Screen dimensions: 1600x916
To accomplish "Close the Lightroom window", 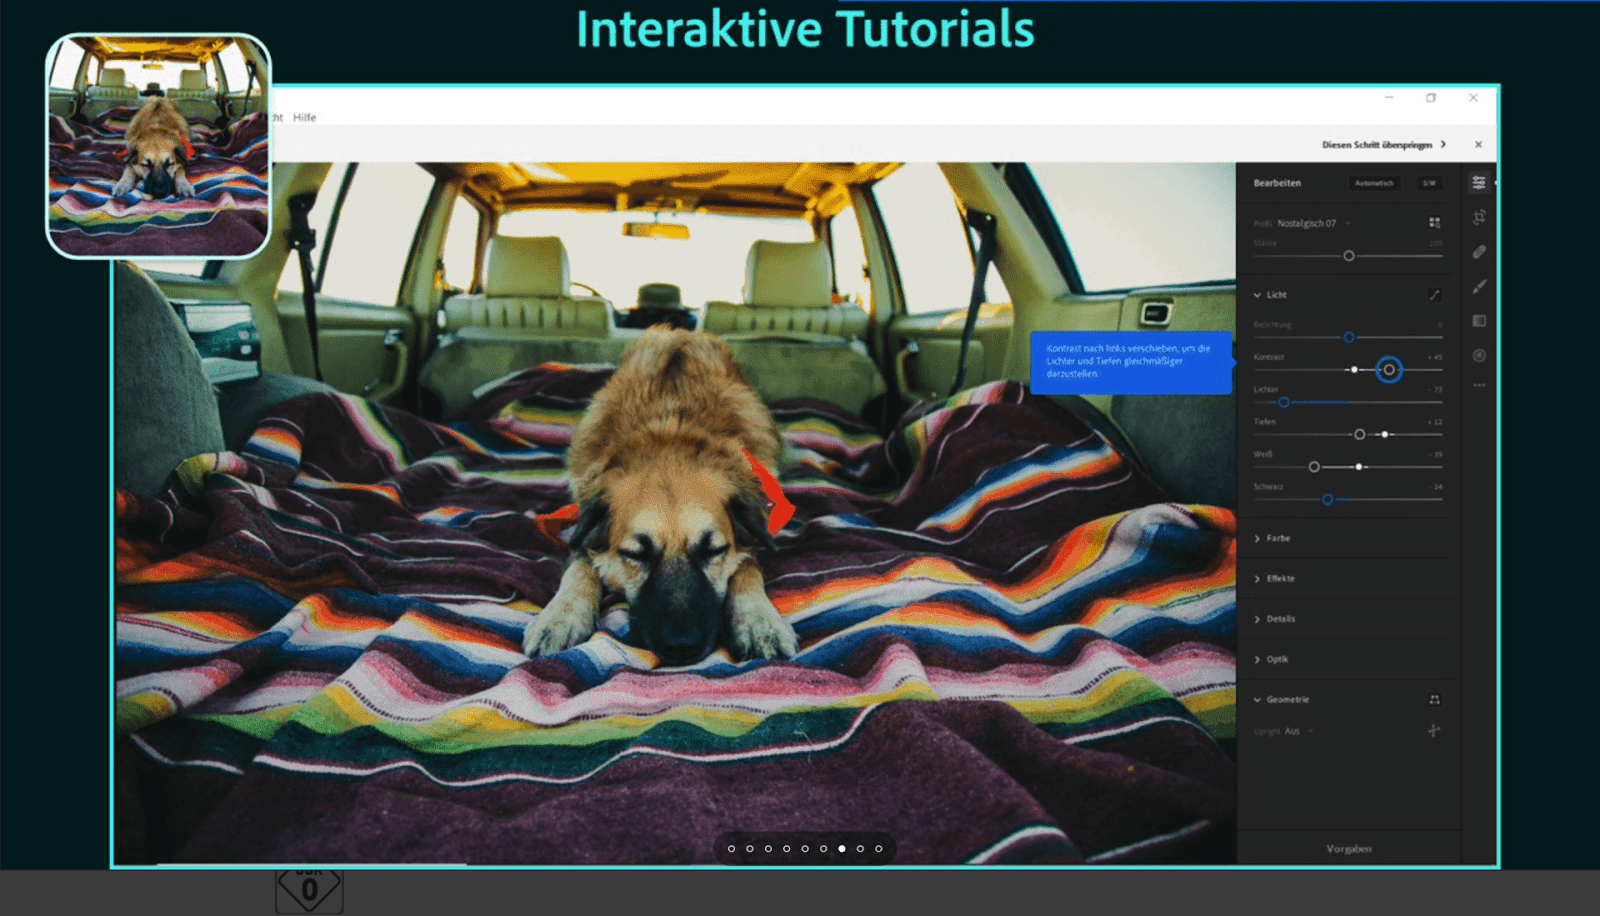I will click(1473, 98).
